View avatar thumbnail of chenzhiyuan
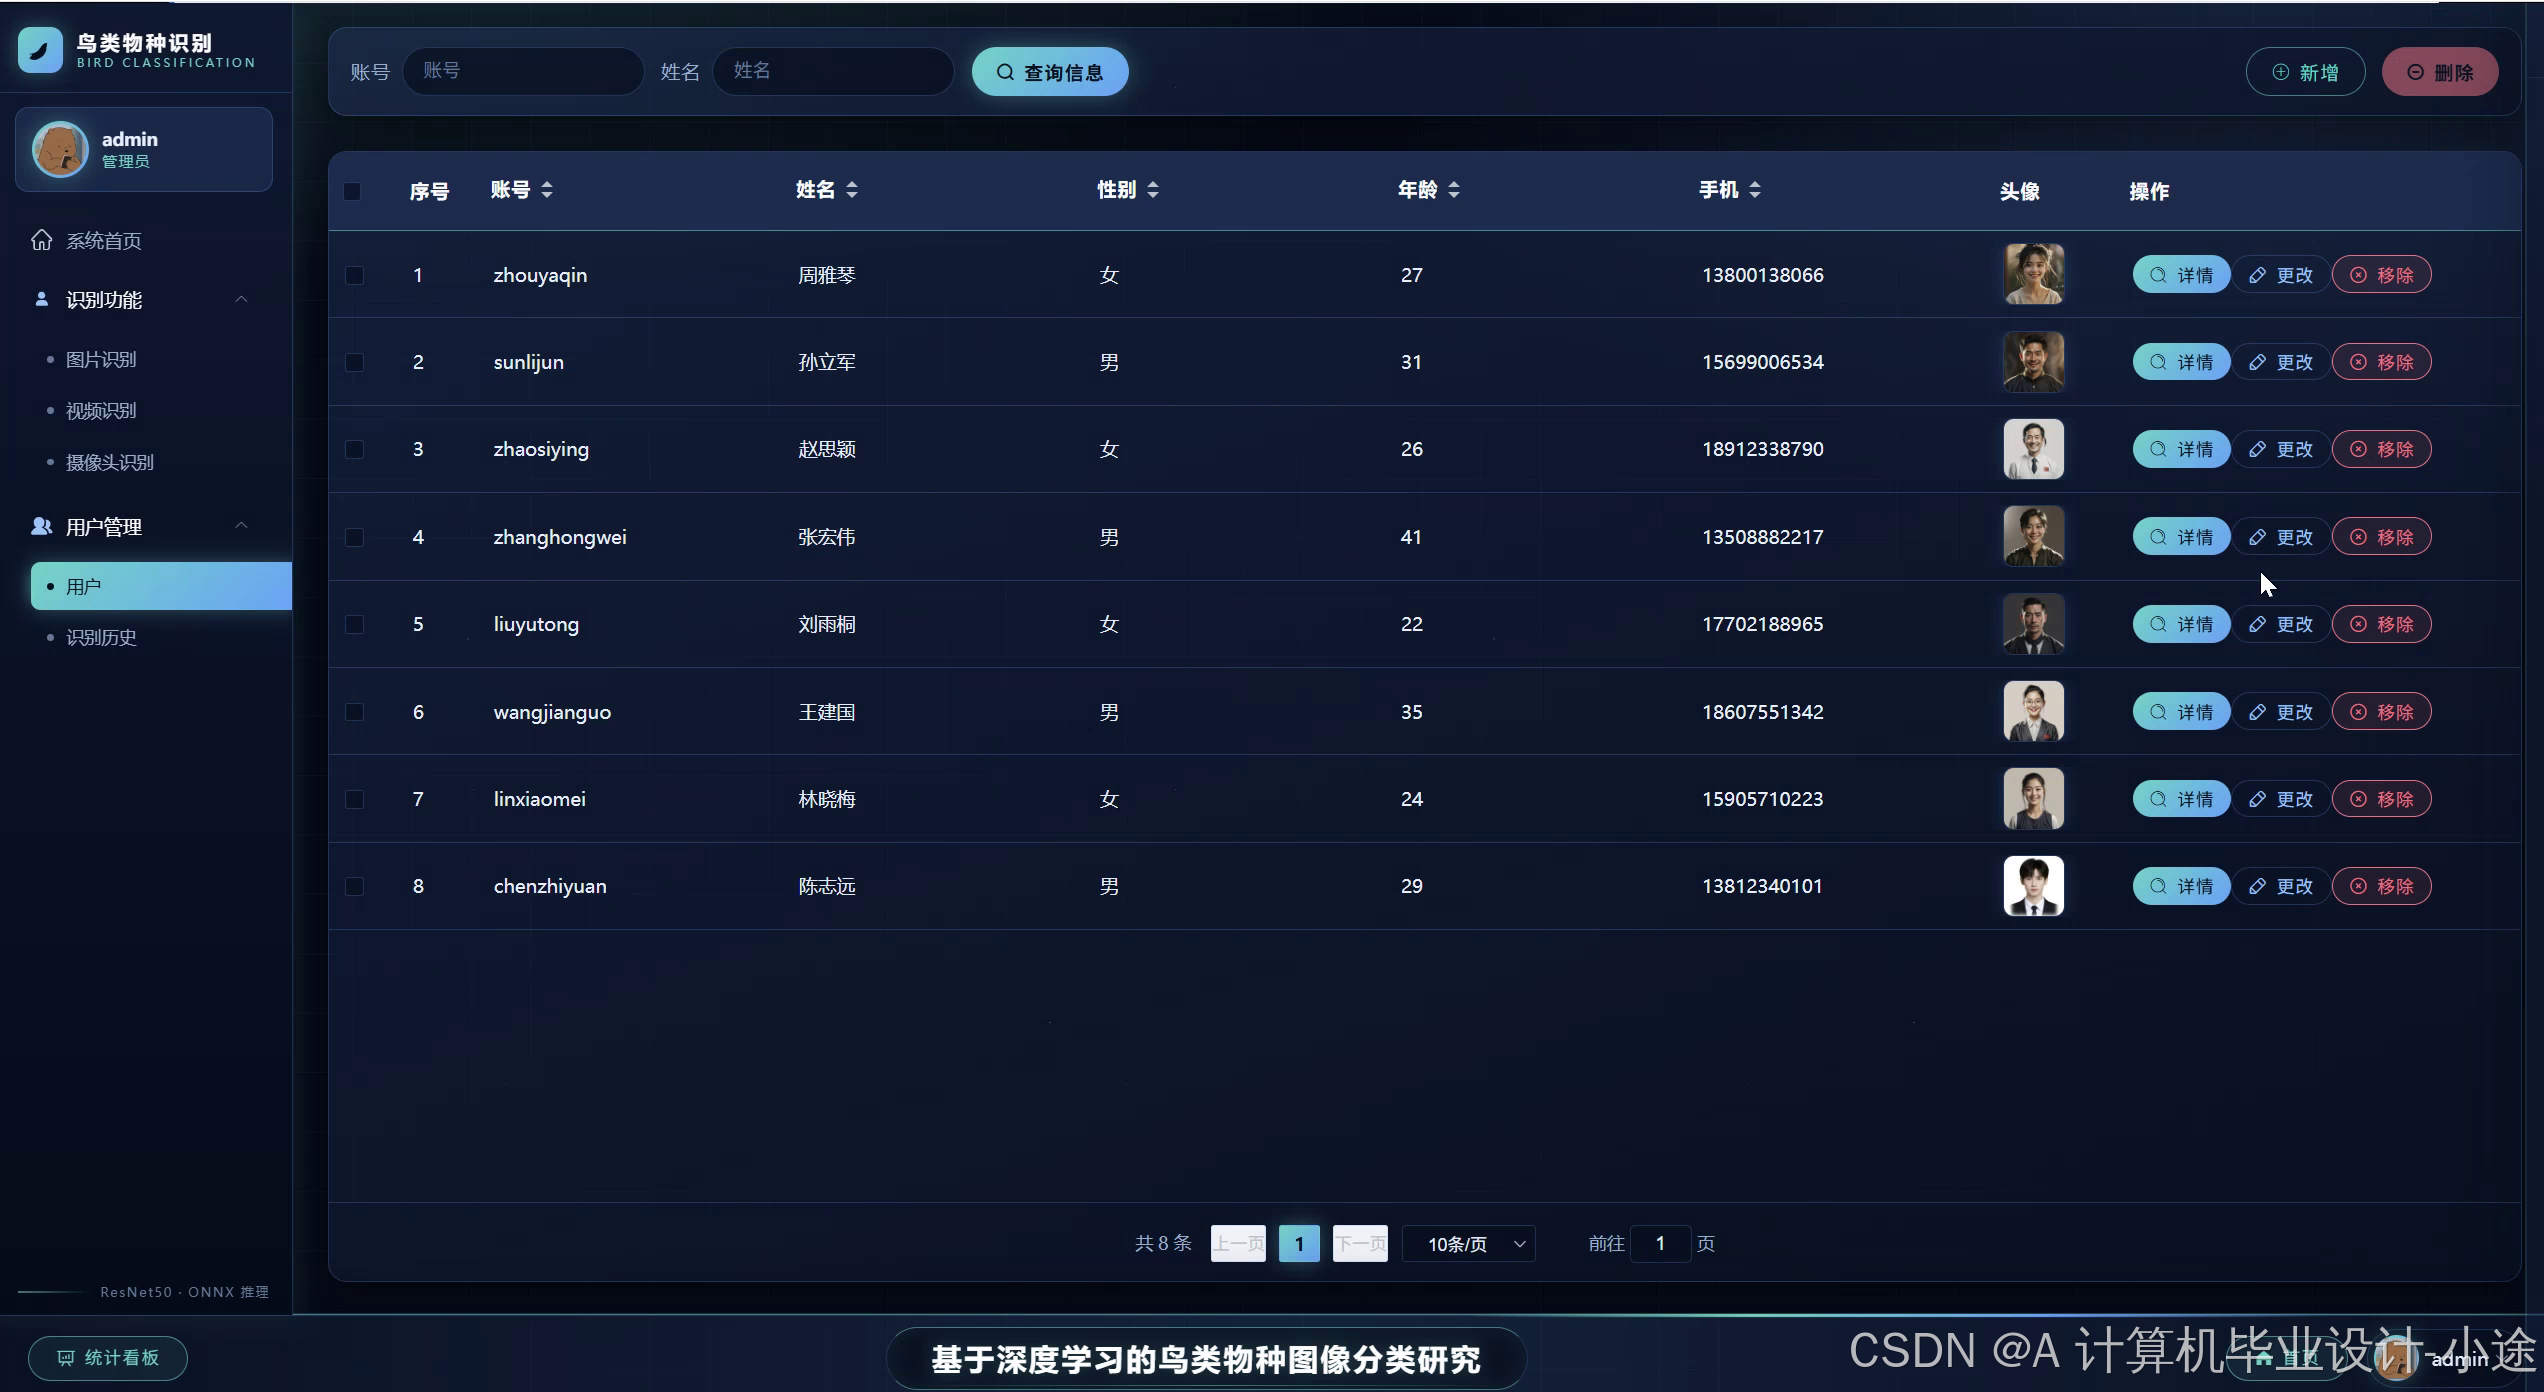The width and height of the screenshot is (2544, 1392). tap(2034, 886)
